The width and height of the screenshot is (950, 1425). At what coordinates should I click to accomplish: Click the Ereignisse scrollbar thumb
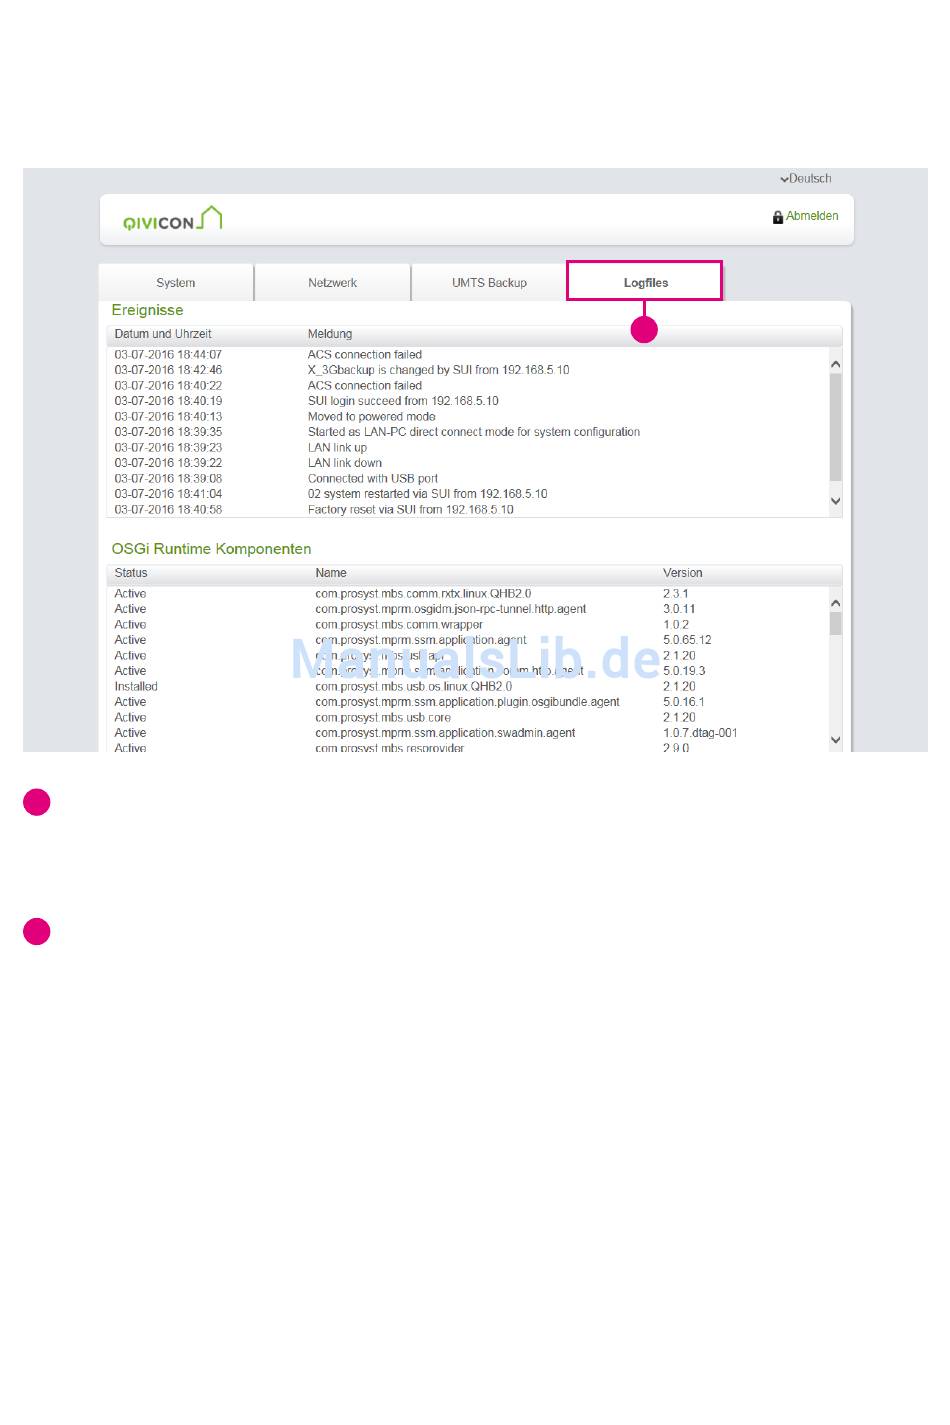click(x=836, y=425)
